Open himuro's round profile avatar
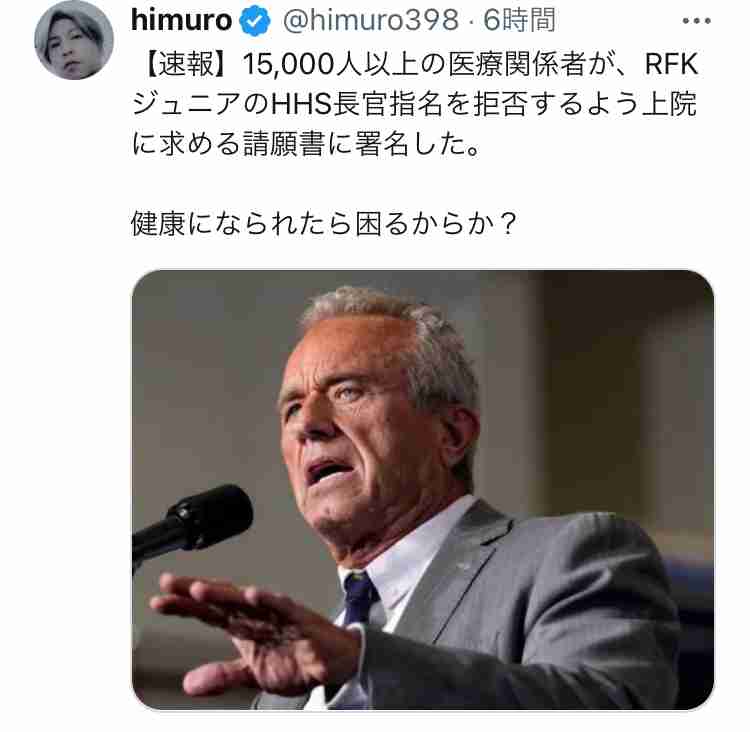 coord(74,39)
